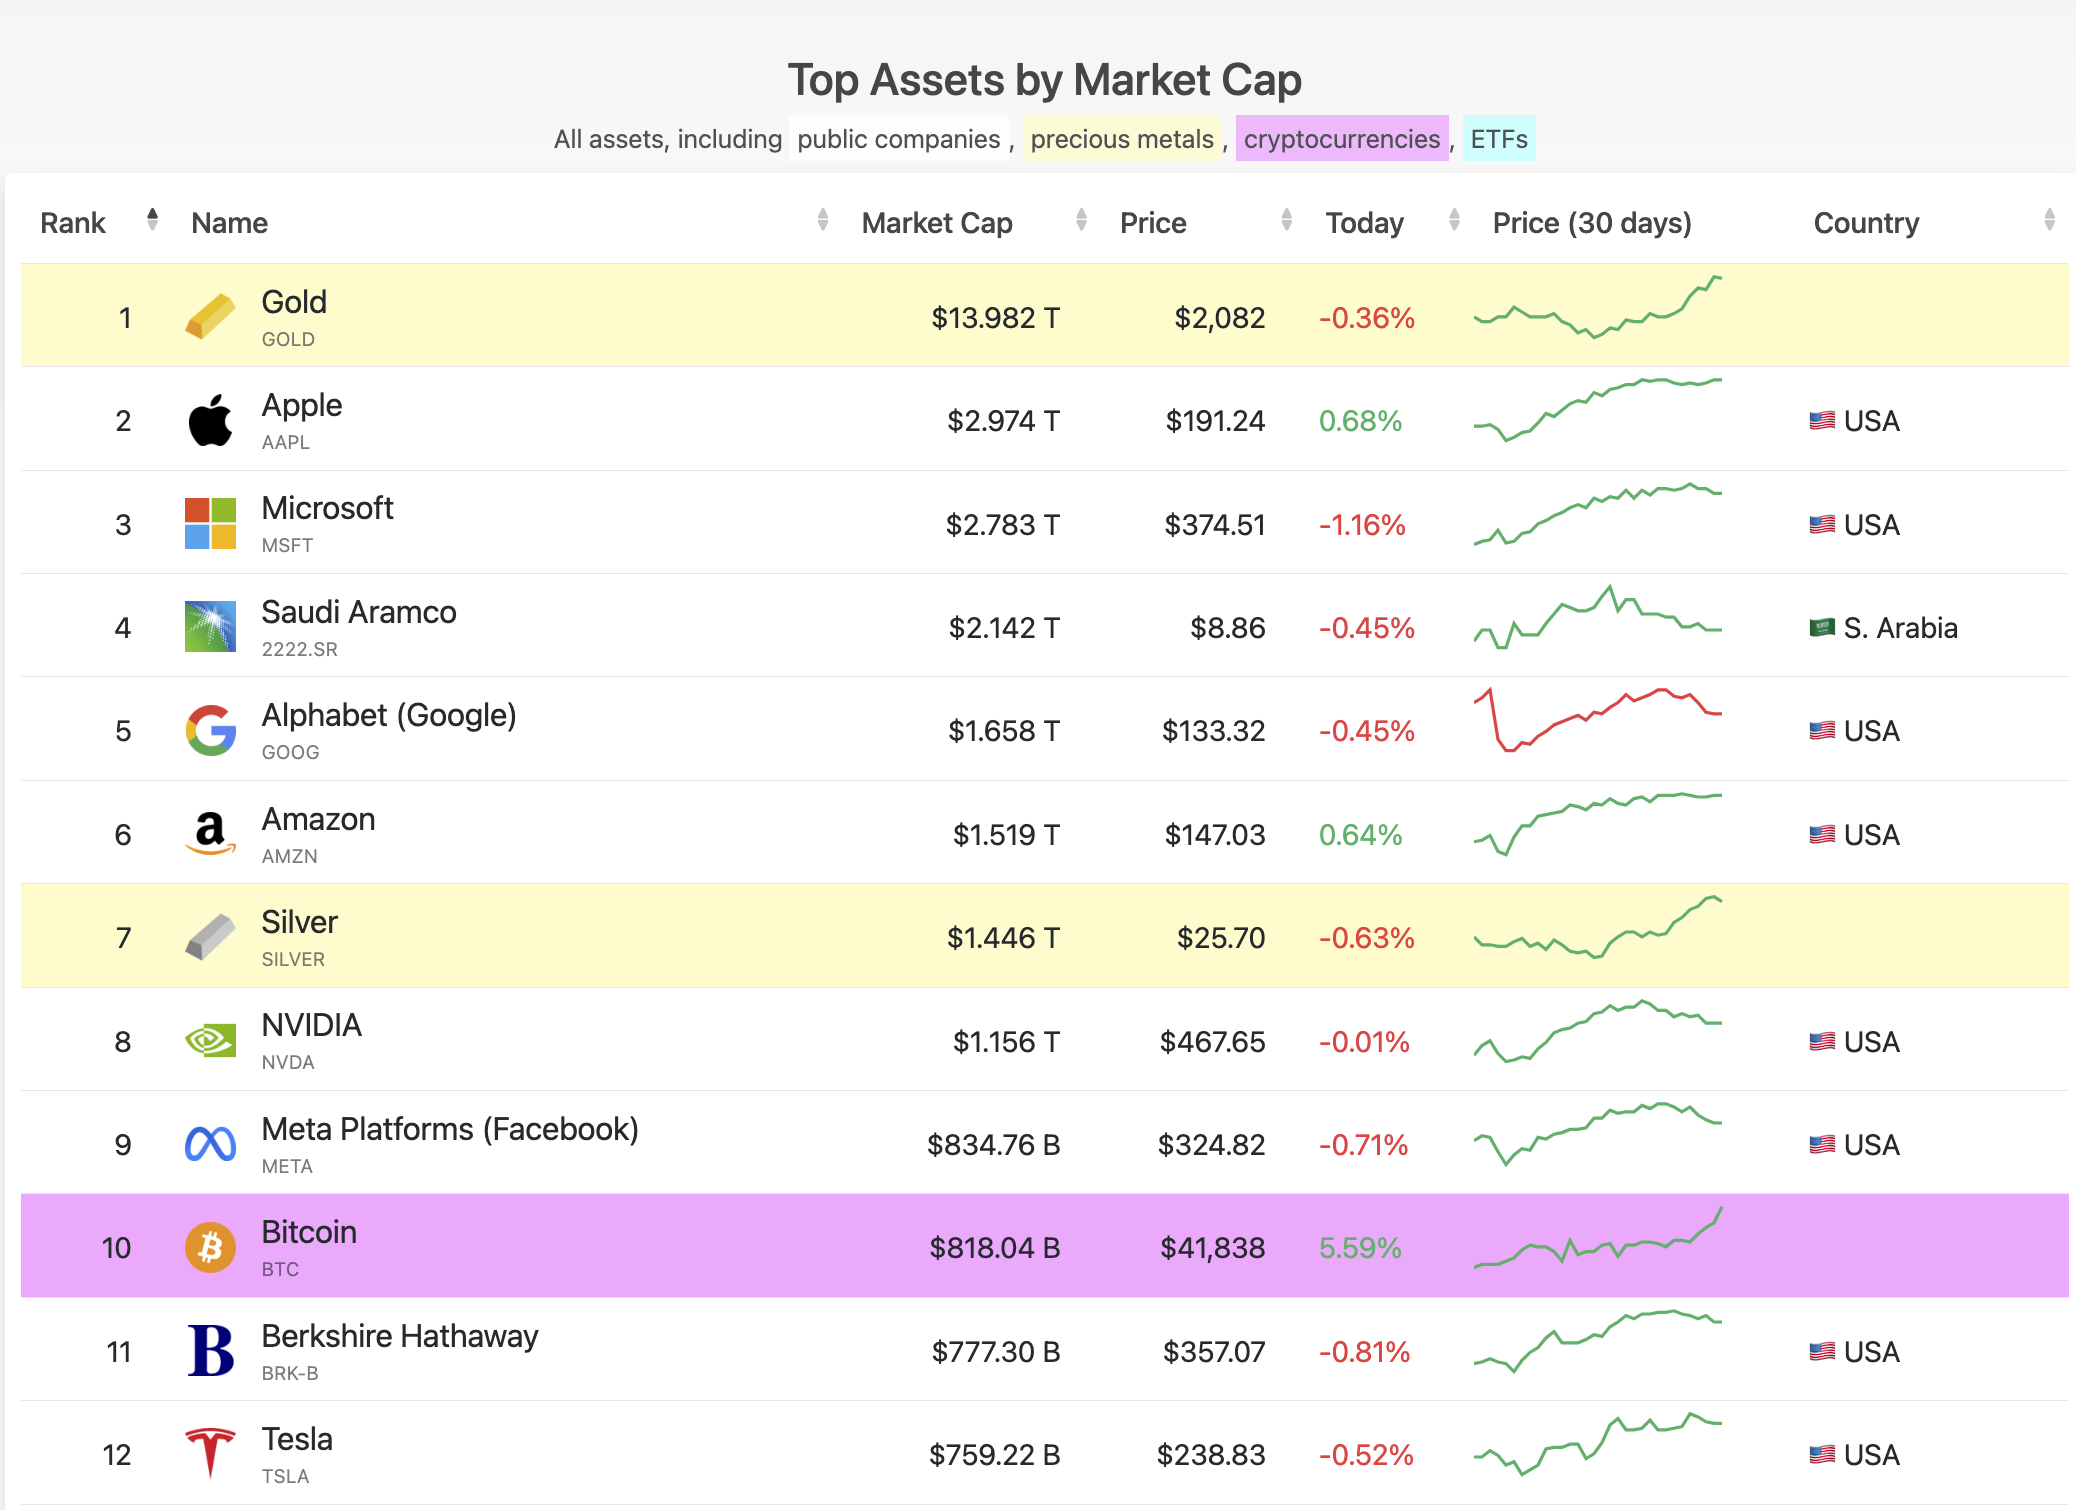Click the $818.04 B market cap value

[x=995, y=1248]
